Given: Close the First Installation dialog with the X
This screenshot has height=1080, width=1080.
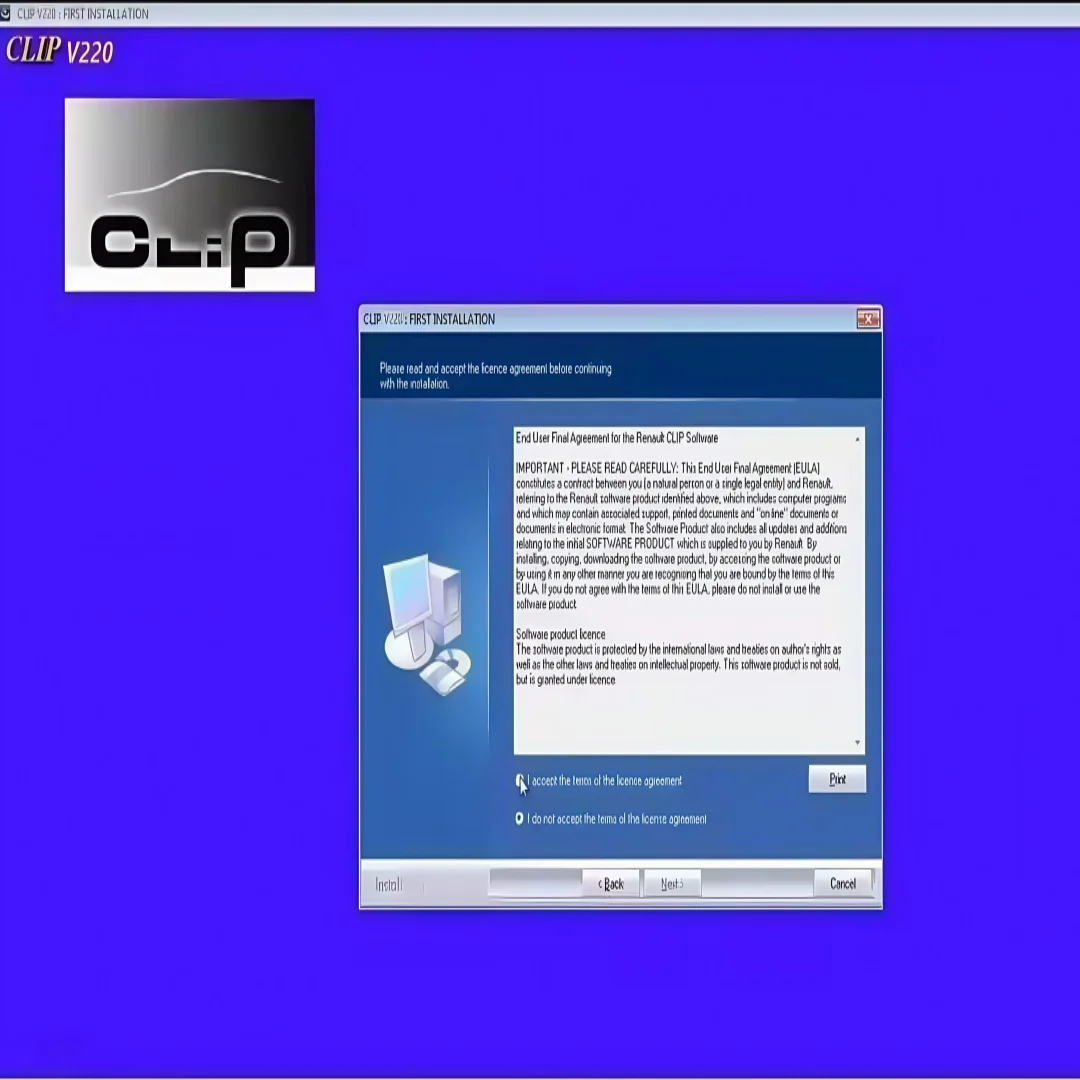Looking at the screenshot, I should 868,319.
